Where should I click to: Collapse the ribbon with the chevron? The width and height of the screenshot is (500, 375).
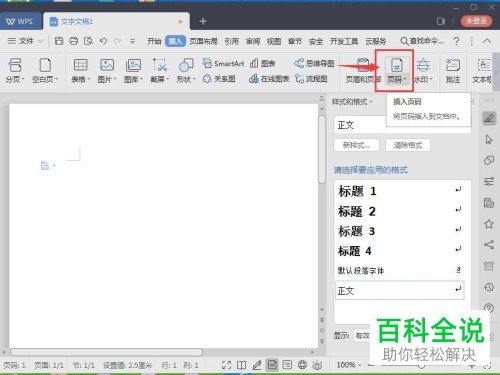(x=487, y=41)
